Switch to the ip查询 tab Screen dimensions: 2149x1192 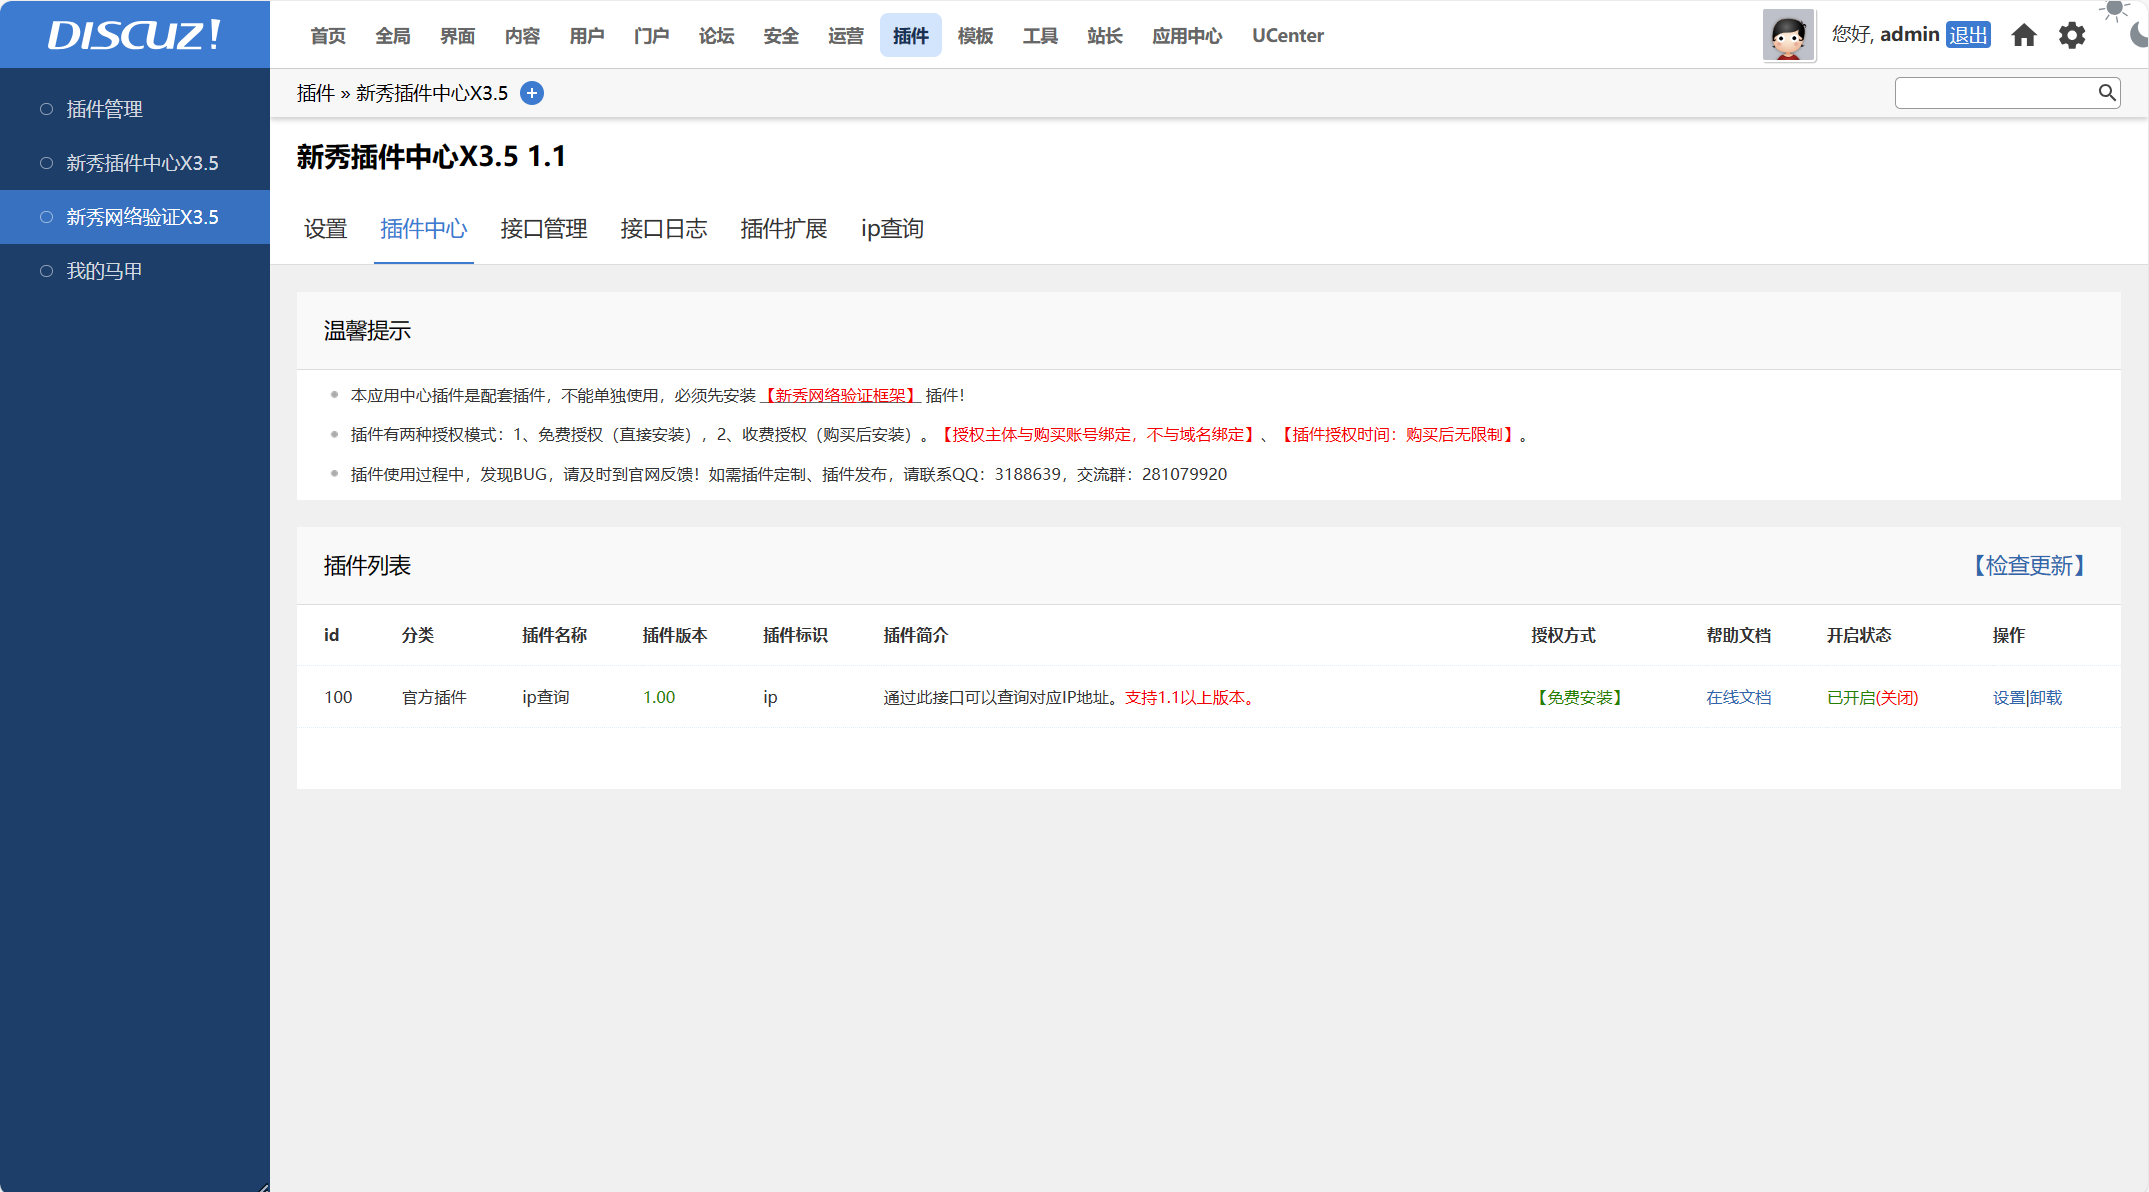pos(892,229)
